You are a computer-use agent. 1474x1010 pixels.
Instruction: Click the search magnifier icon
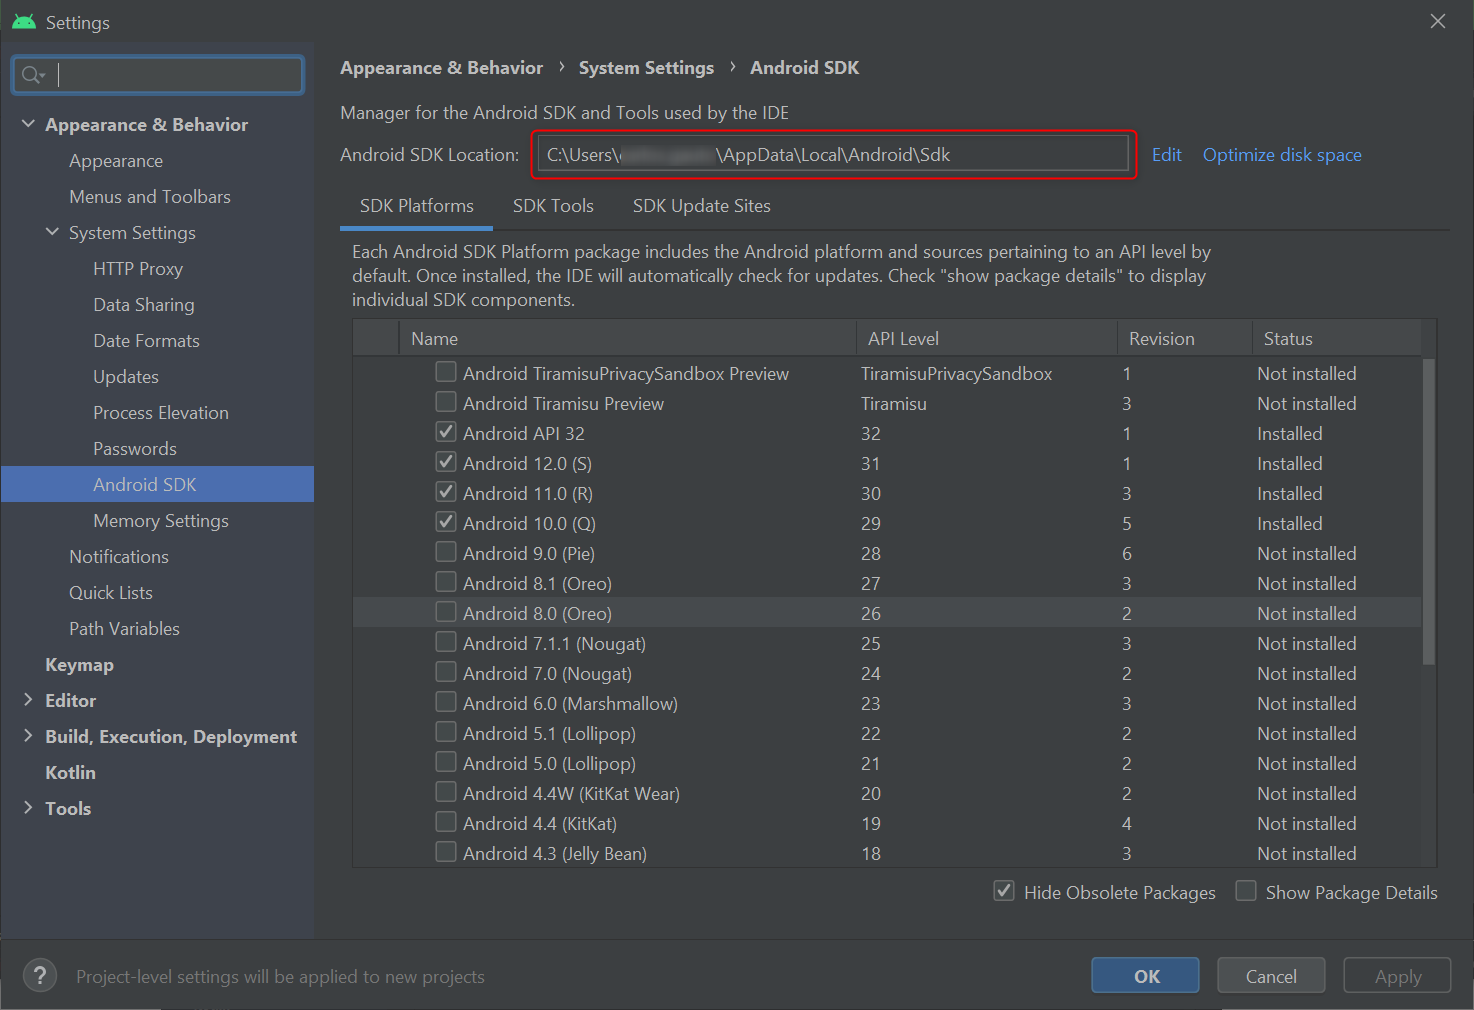32,75
